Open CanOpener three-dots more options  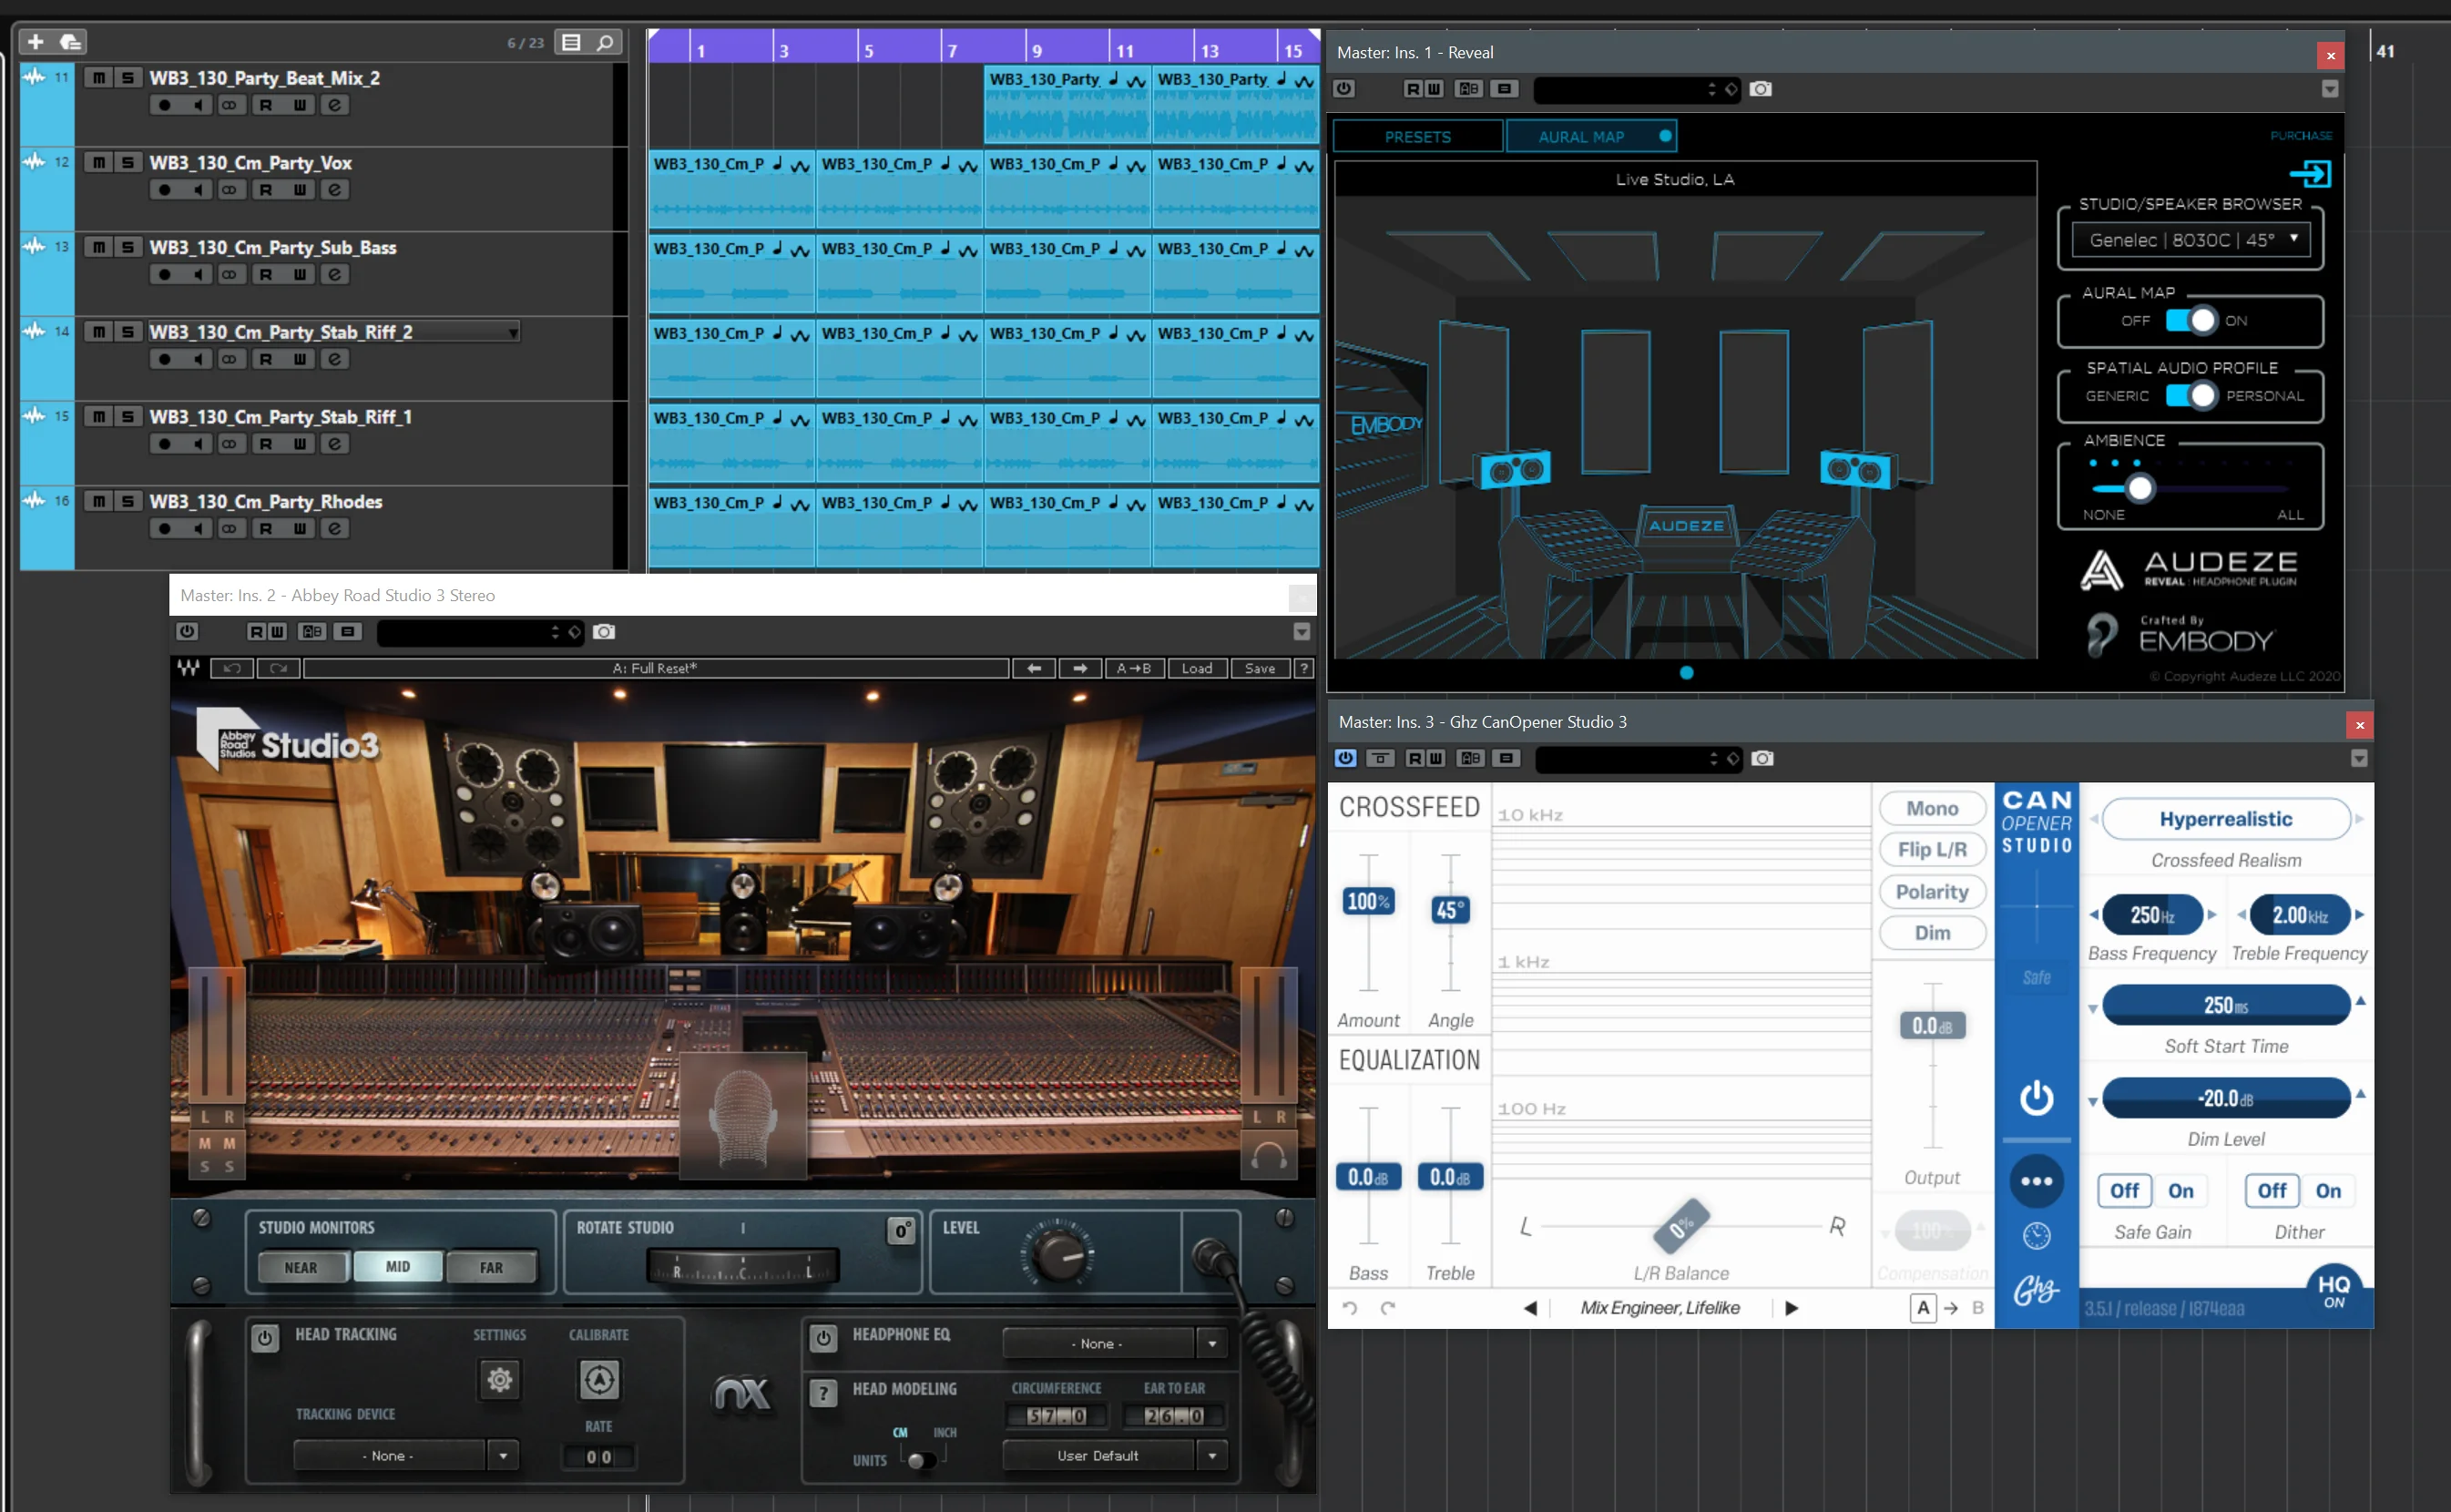coord(2036,1181)
